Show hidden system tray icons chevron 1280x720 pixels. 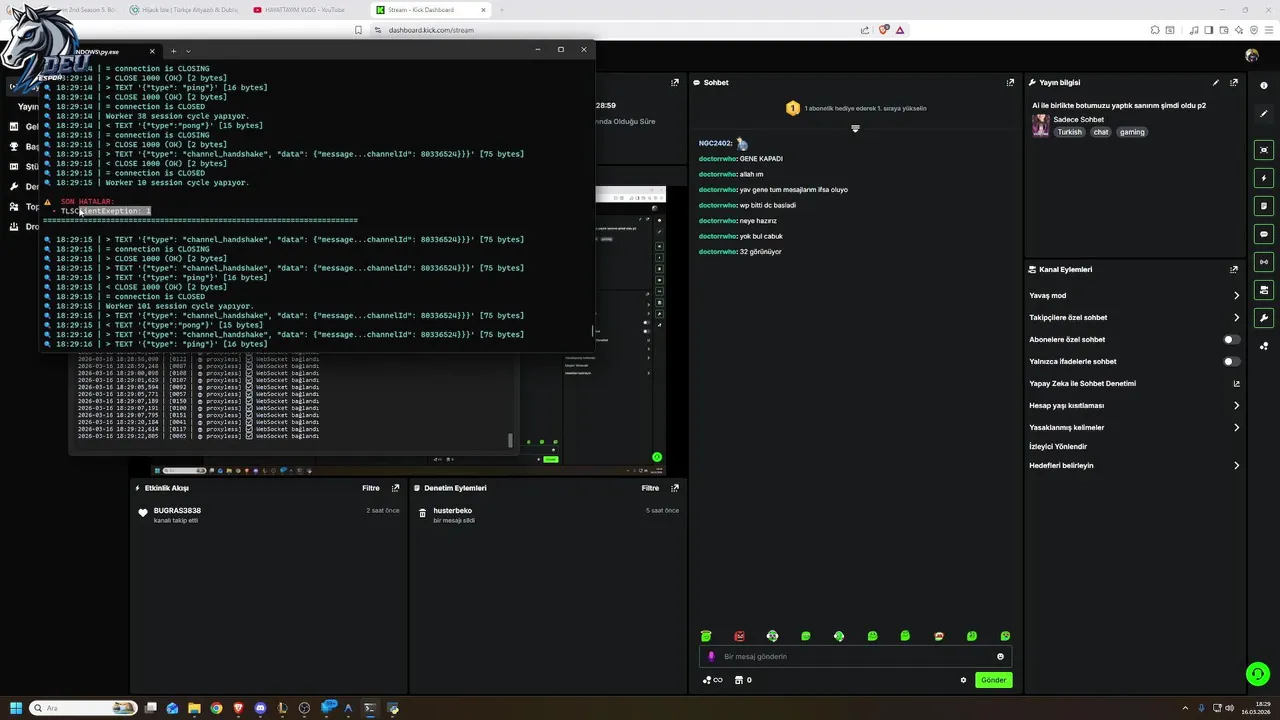[1186, 708]
